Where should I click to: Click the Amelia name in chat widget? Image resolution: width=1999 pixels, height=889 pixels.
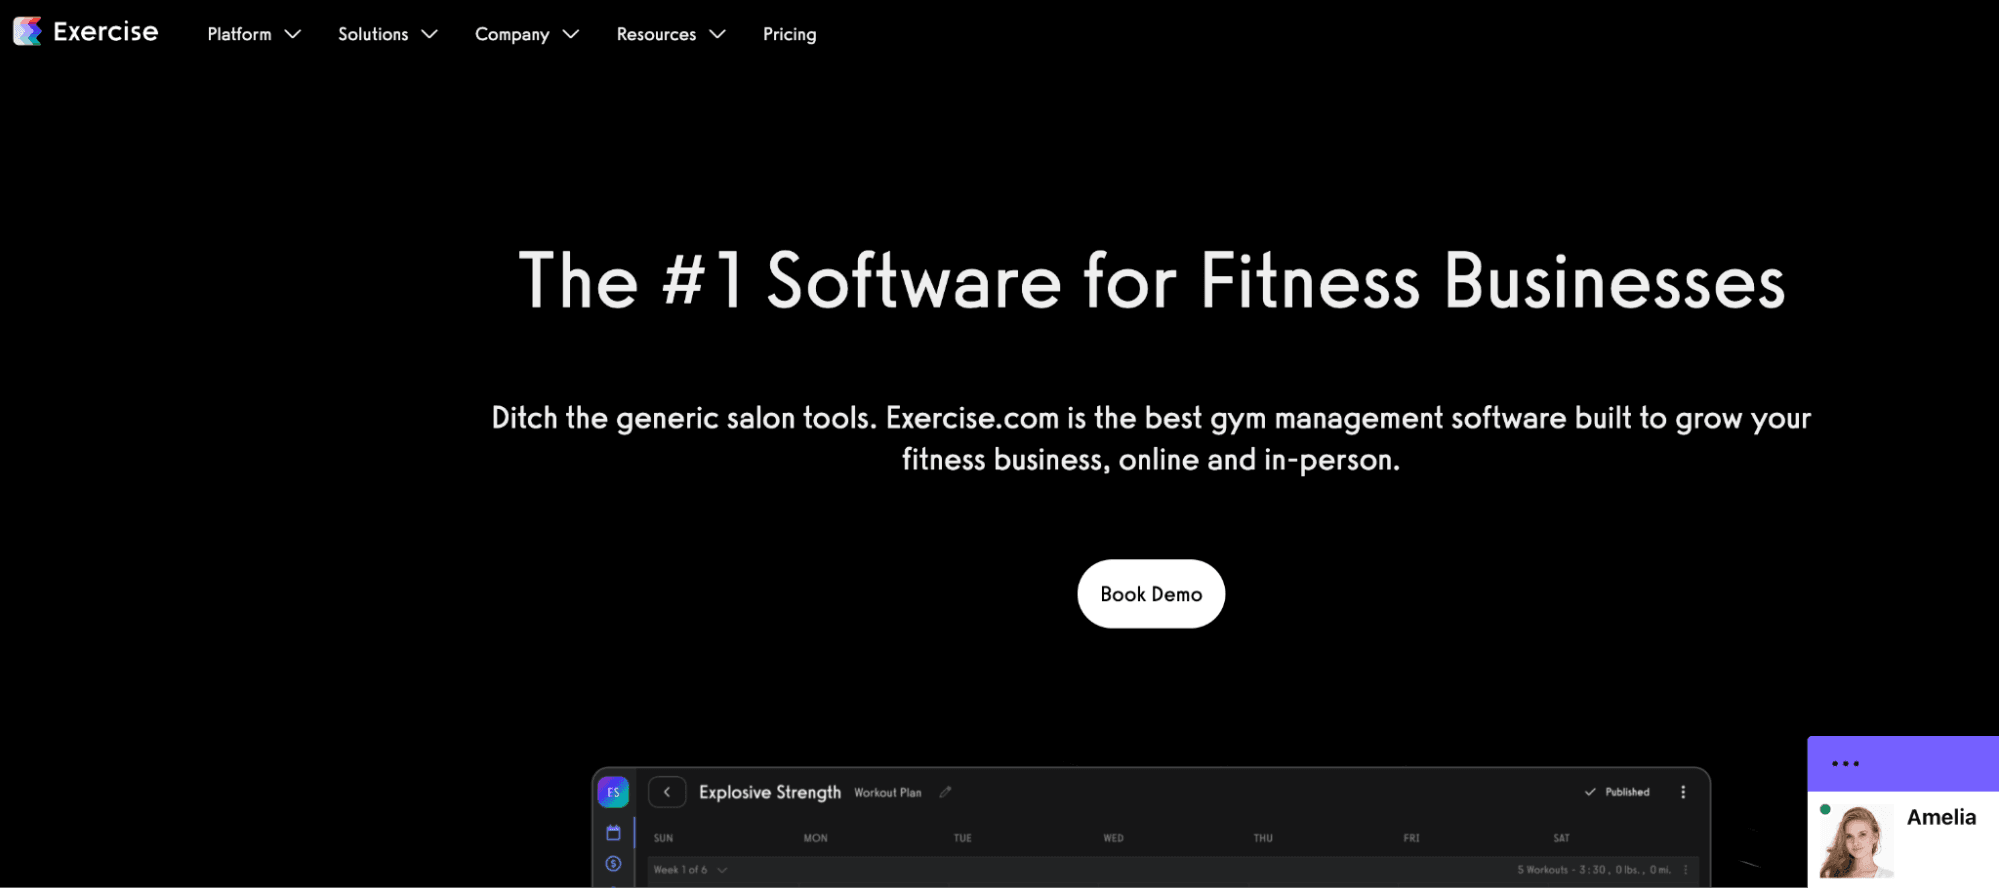[1941, 817]
